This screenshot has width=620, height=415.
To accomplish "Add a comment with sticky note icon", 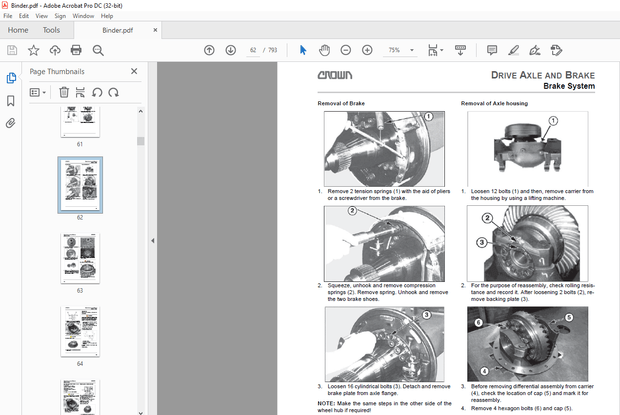I will coord(492,50).
